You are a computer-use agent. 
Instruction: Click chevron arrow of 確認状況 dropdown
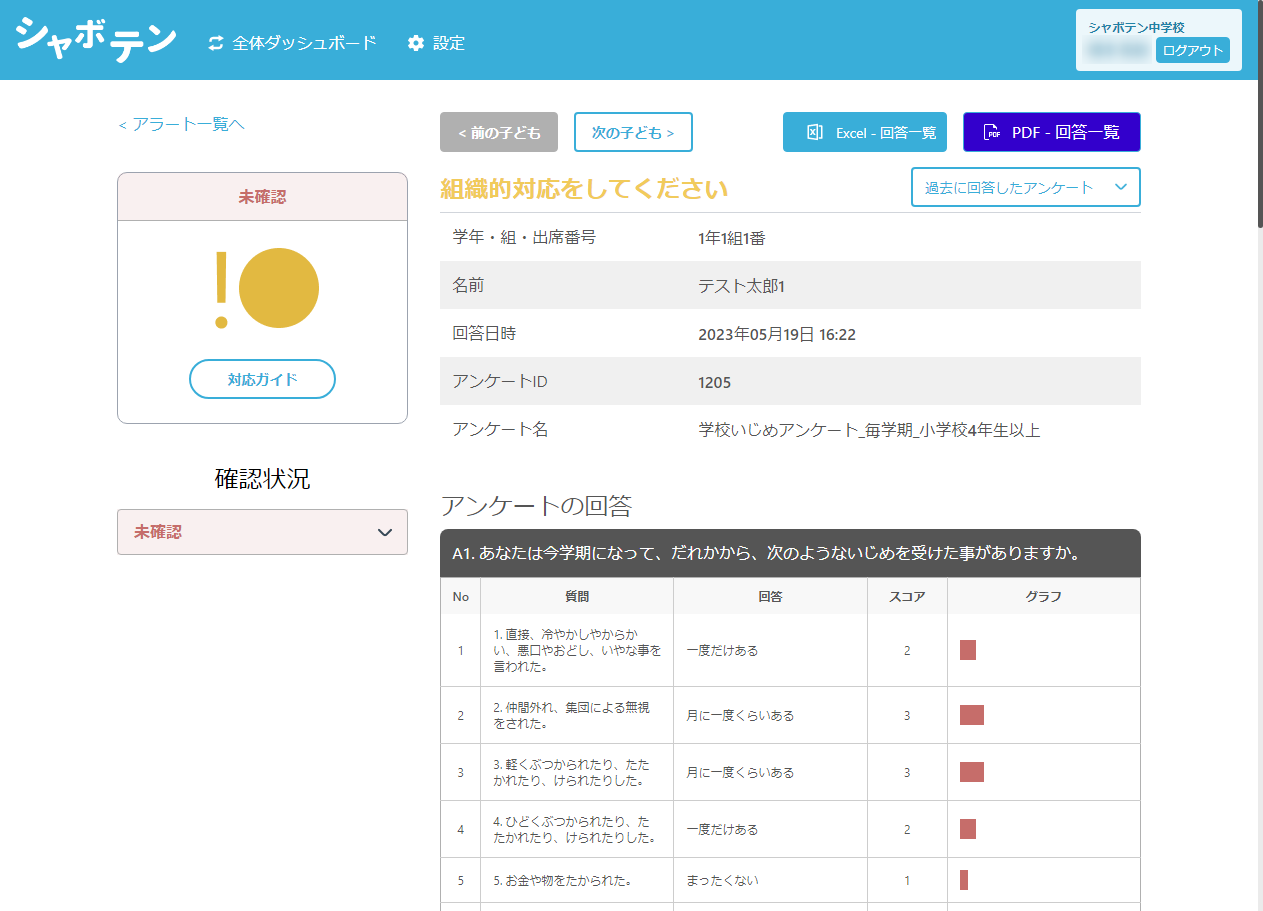tap(385, 532)
